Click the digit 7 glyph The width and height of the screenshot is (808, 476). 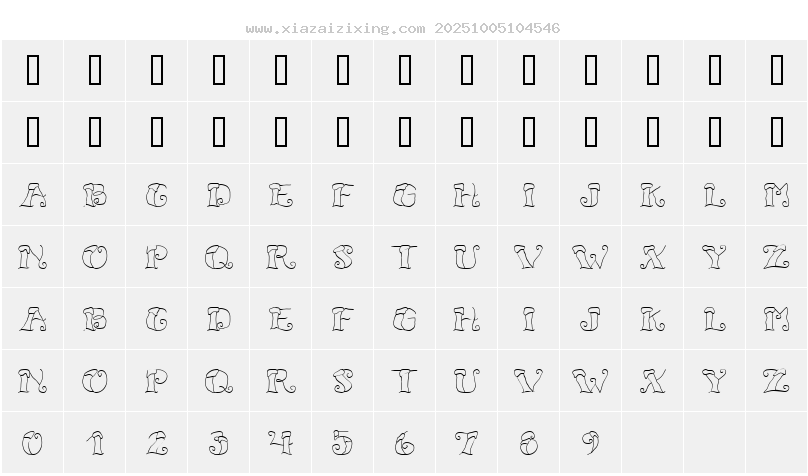467,442
